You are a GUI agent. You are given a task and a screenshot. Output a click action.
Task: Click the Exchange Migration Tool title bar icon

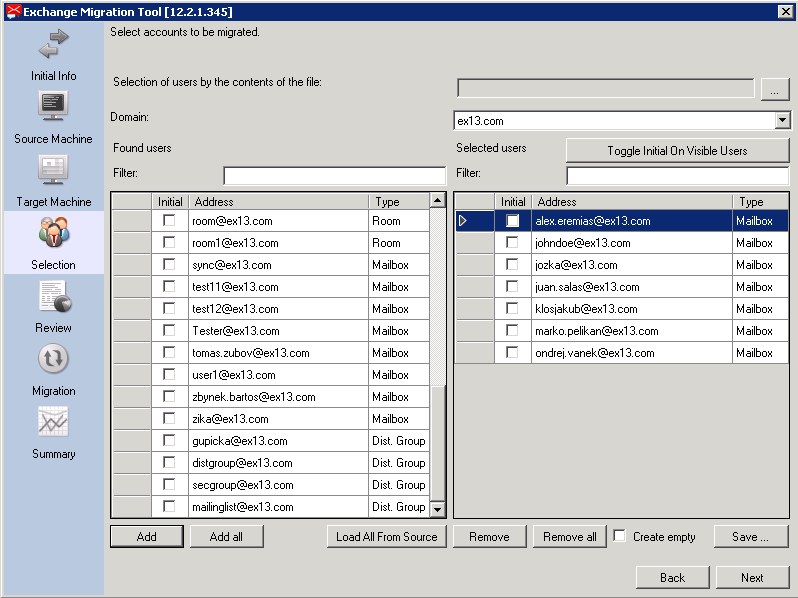[14, 11]
